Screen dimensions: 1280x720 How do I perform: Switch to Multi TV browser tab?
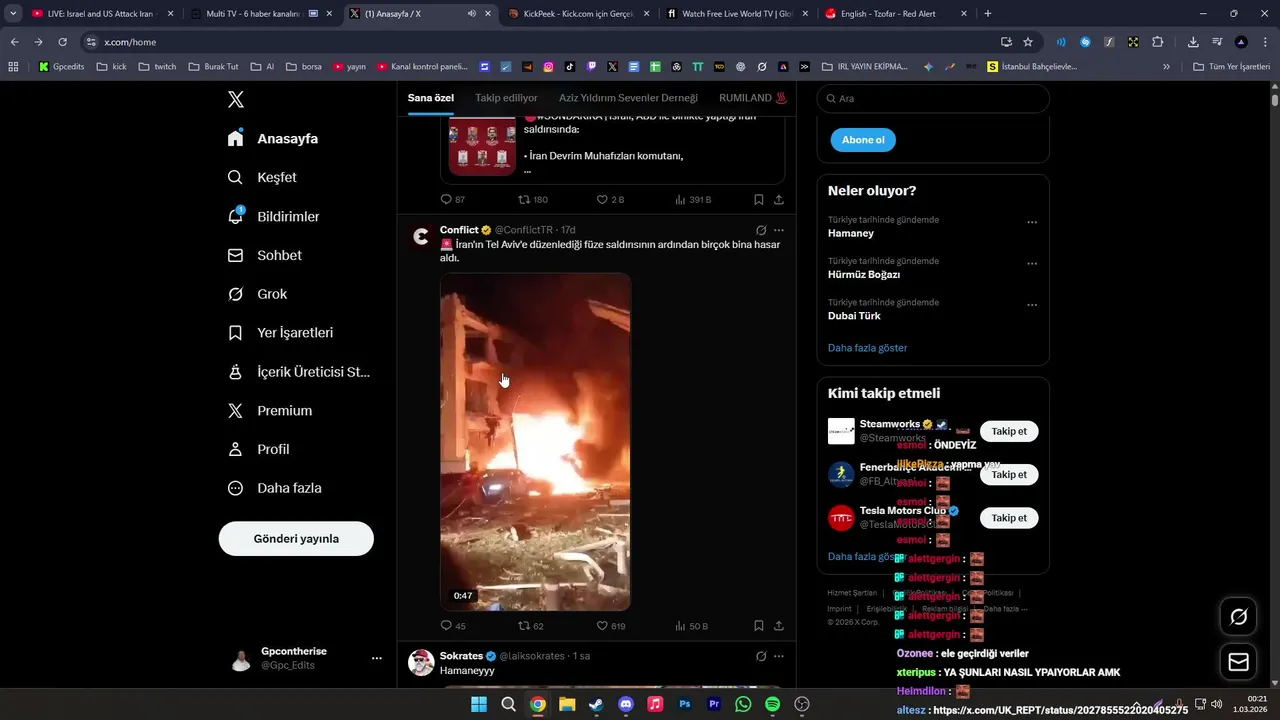tap(259, 14)
